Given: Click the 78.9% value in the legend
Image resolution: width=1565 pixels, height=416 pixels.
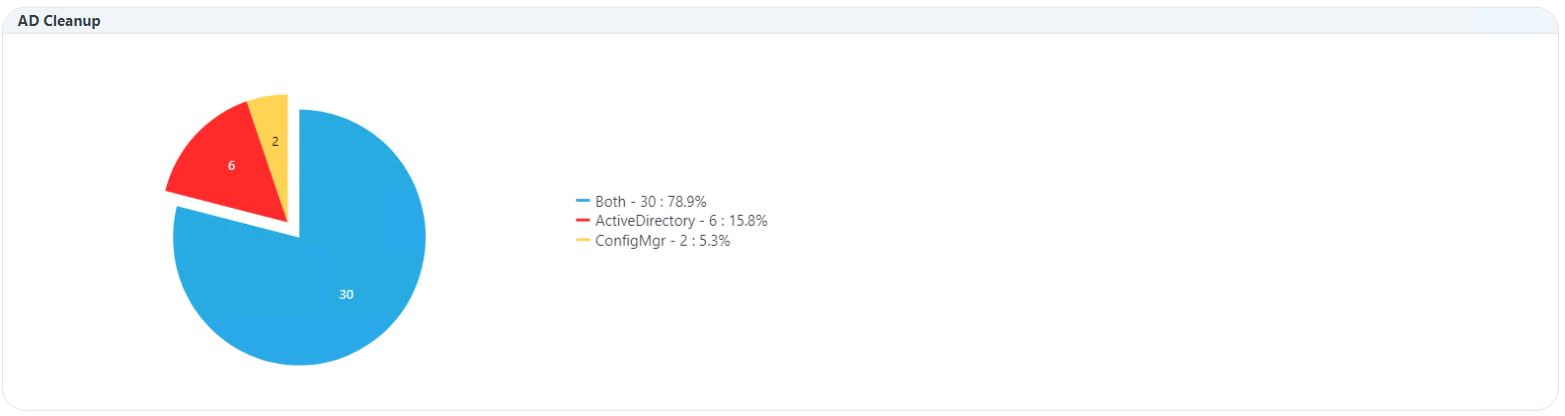Looking at the screenshot, I should click(687, 202).
